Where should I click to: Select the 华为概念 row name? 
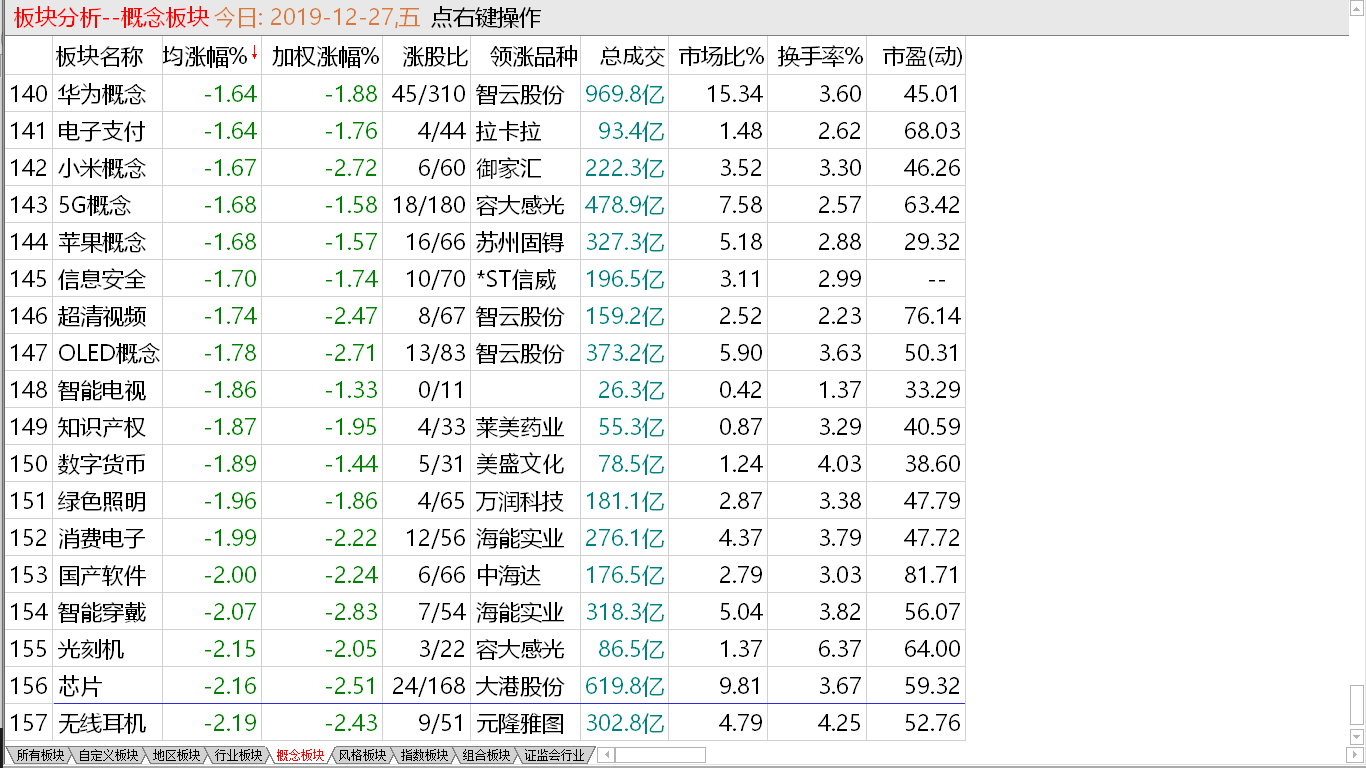[x=101, y=94]
